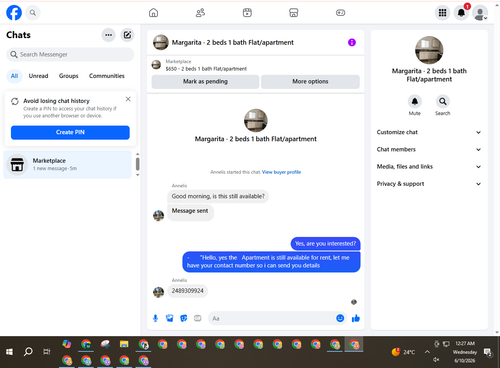Click the large listing photo in conversation

[x=256, y=120]
